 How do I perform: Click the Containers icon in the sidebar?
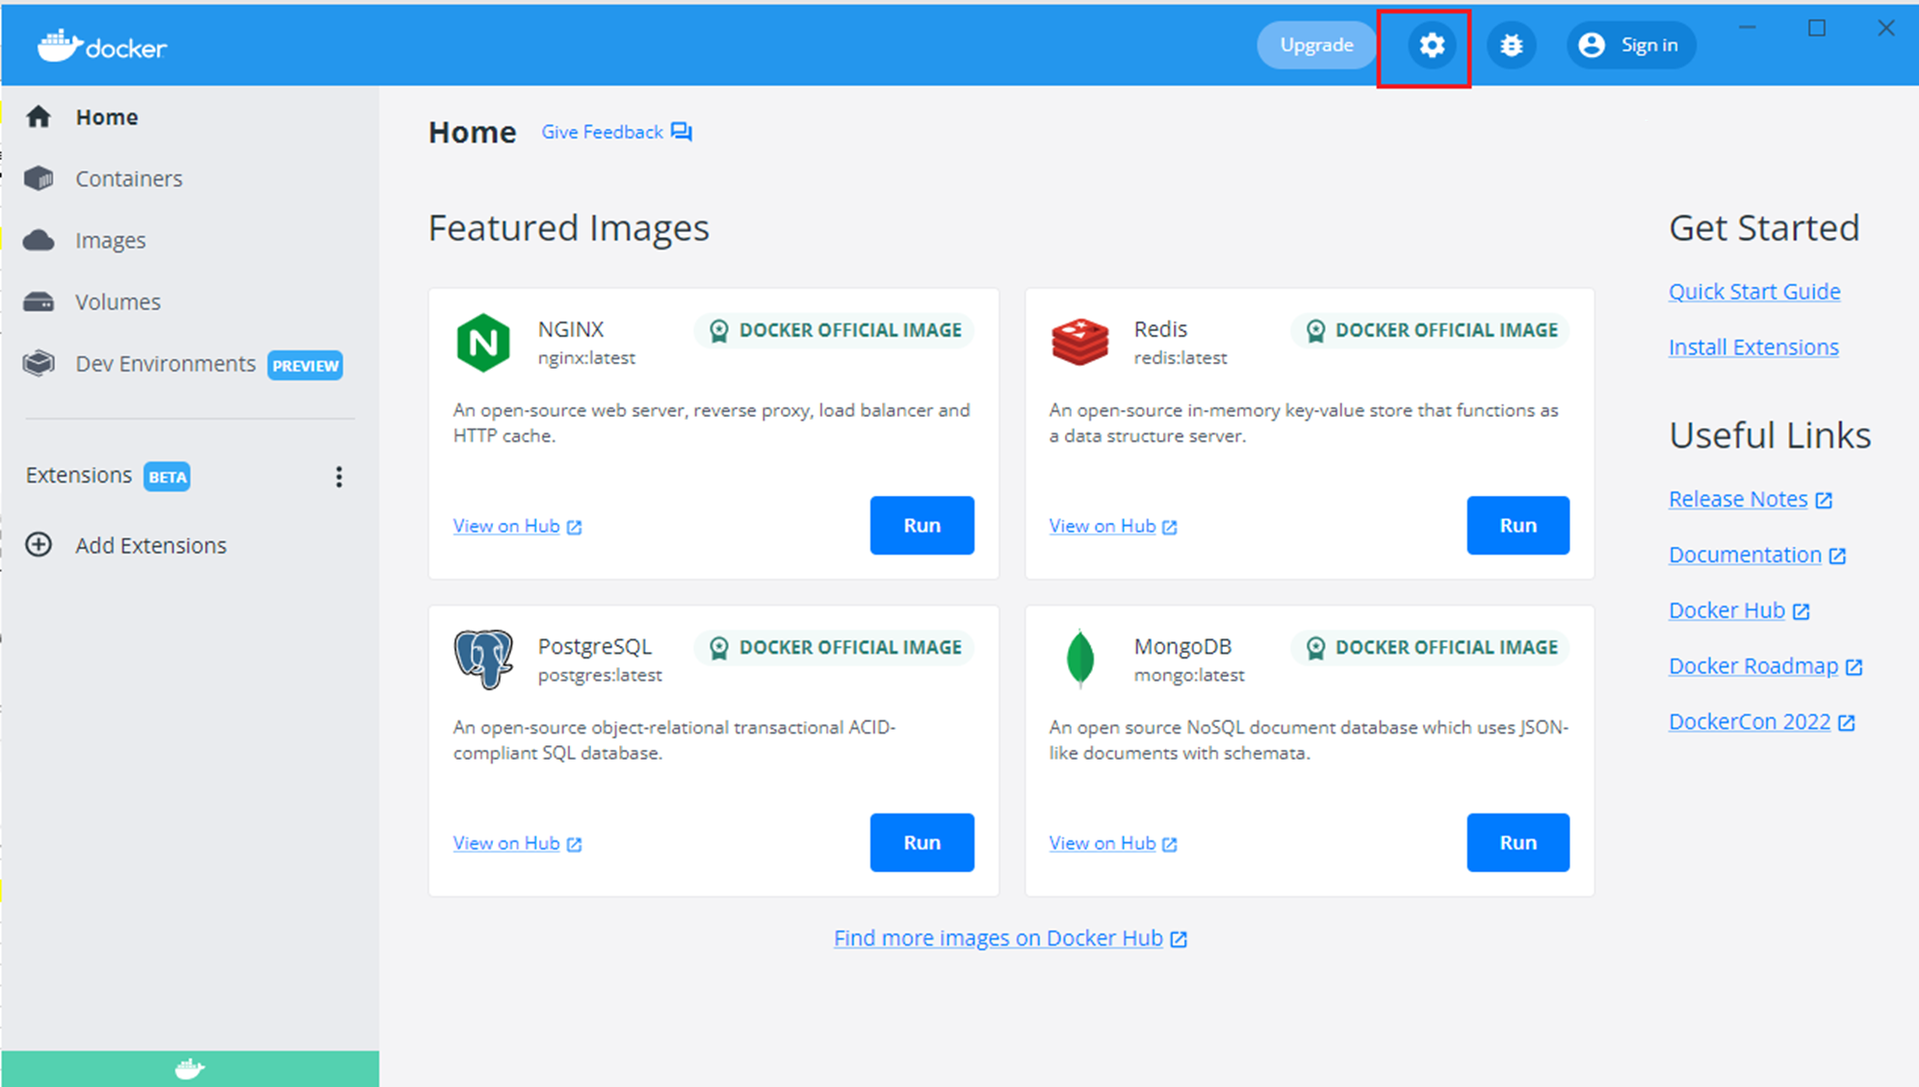[x=39, y=178]
